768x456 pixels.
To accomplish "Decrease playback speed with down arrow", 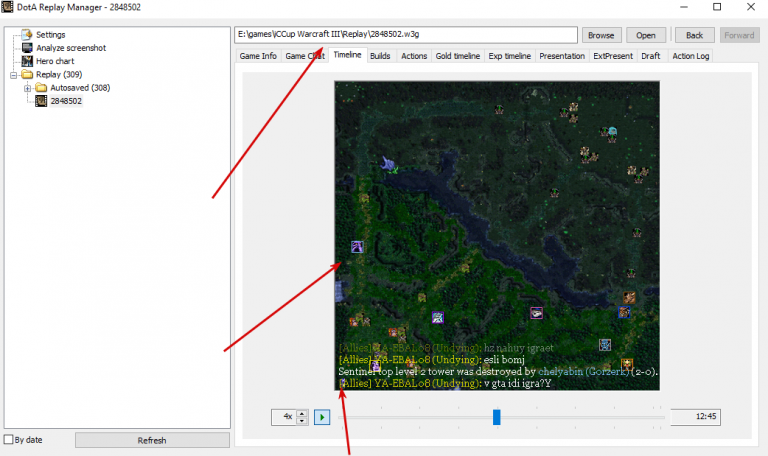I will click(x=302, y=421).
